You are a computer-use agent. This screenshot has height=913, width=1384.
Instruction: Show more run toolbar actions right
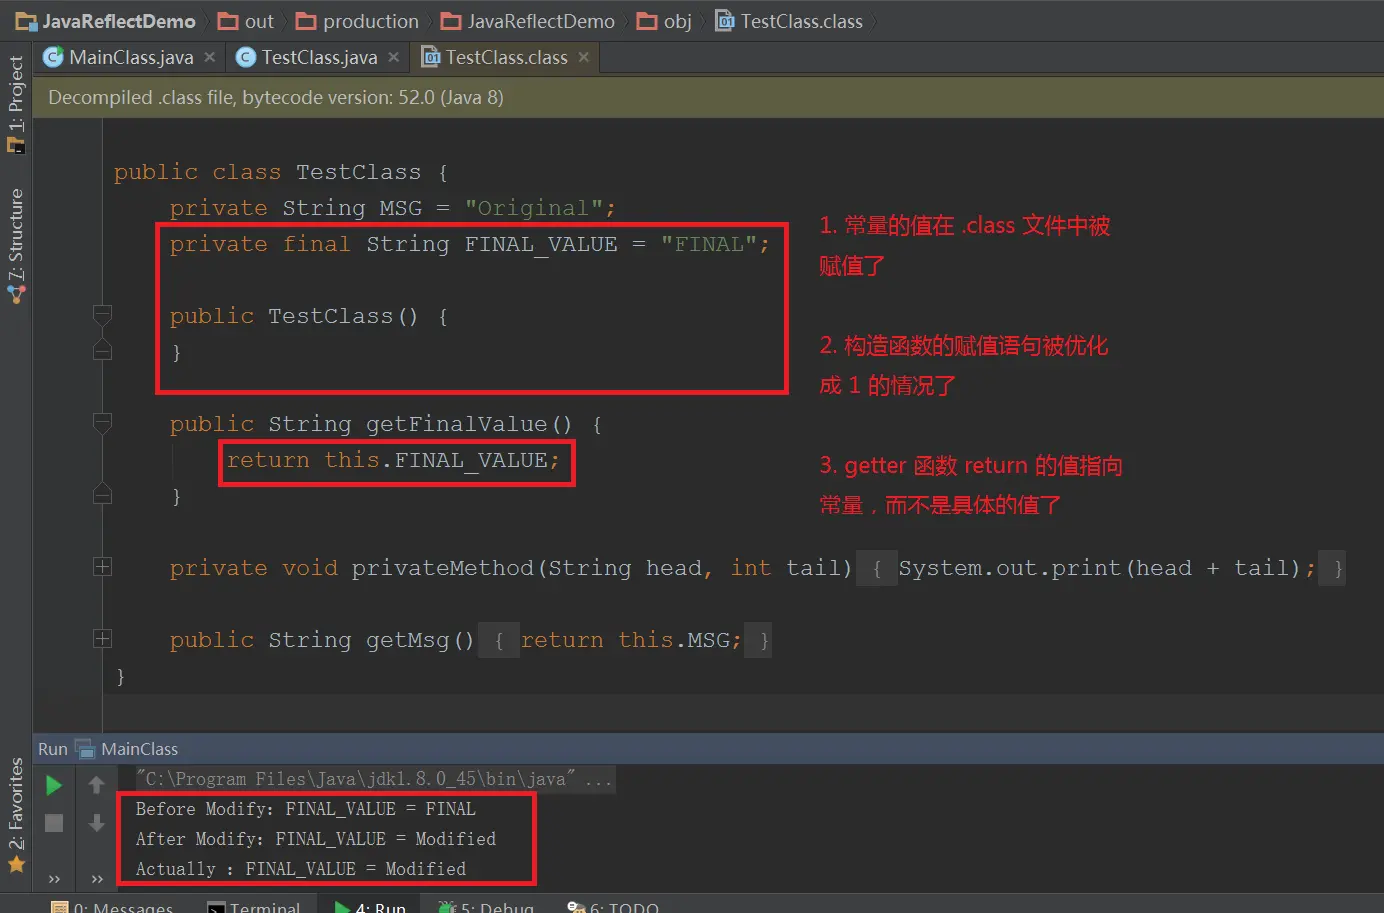click(x=97, y=879)
